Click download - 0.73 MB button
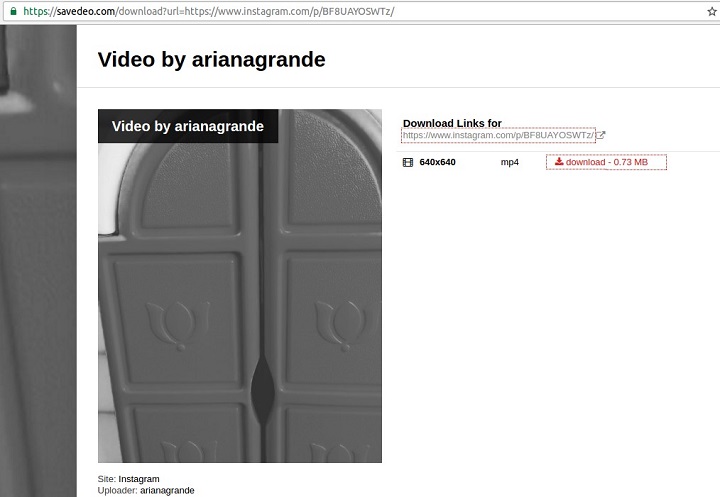 pyautogui.click(x=606, y=162)
